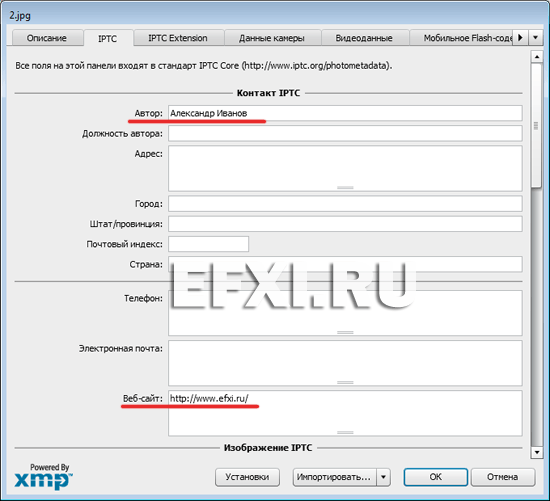
Task: Click into the Город field
Action: [x=345, y=203]
